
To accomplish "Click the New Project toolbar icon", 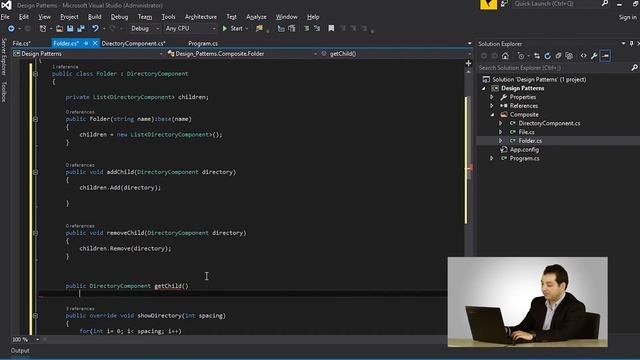I will 43,29.
